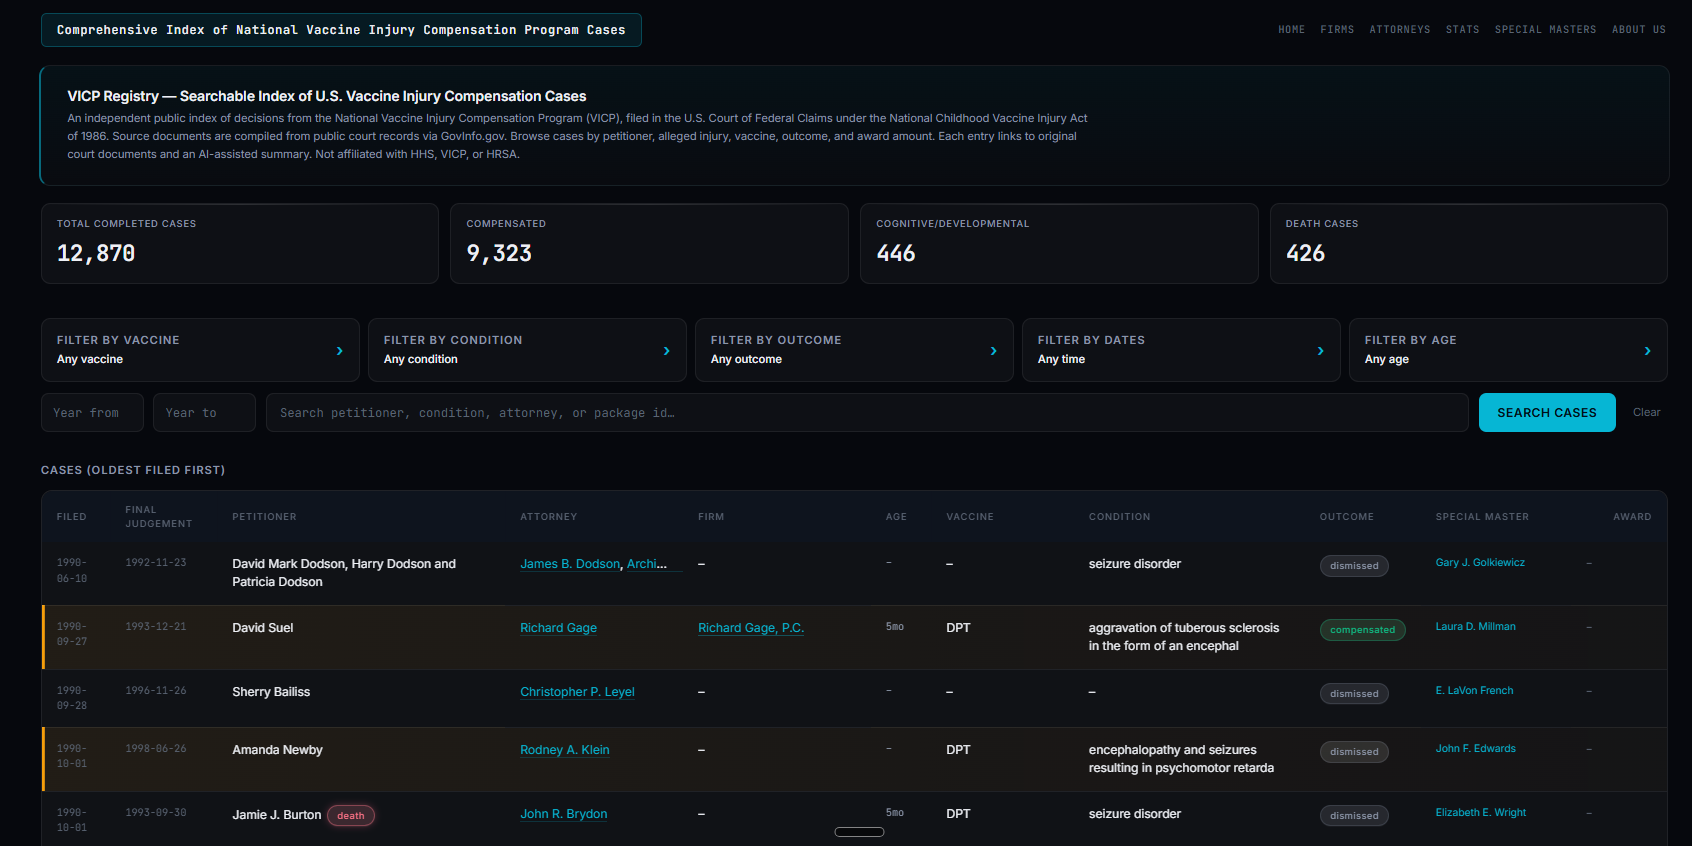Screen dimensions: 1692x846
Task: Open attorney James B. Dodson link
Action: coord(570,564)
